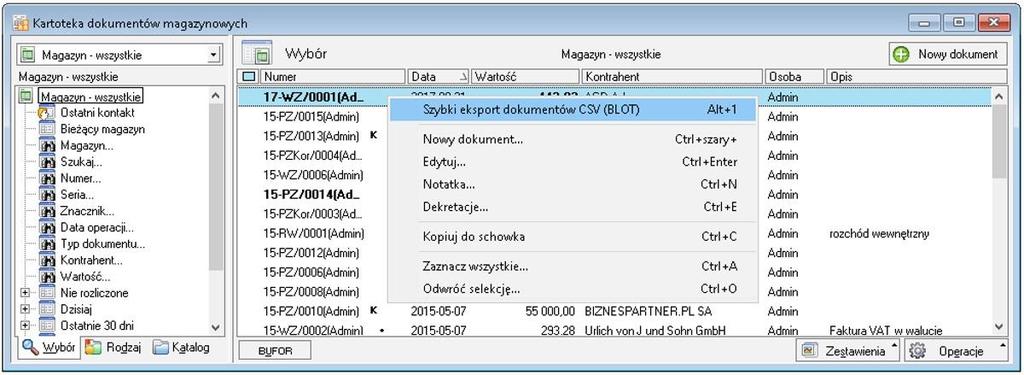The height and width of the screenshot is (375, 1024).
Task: Choose Notatka... in context menu
Action: pos(573,184)
